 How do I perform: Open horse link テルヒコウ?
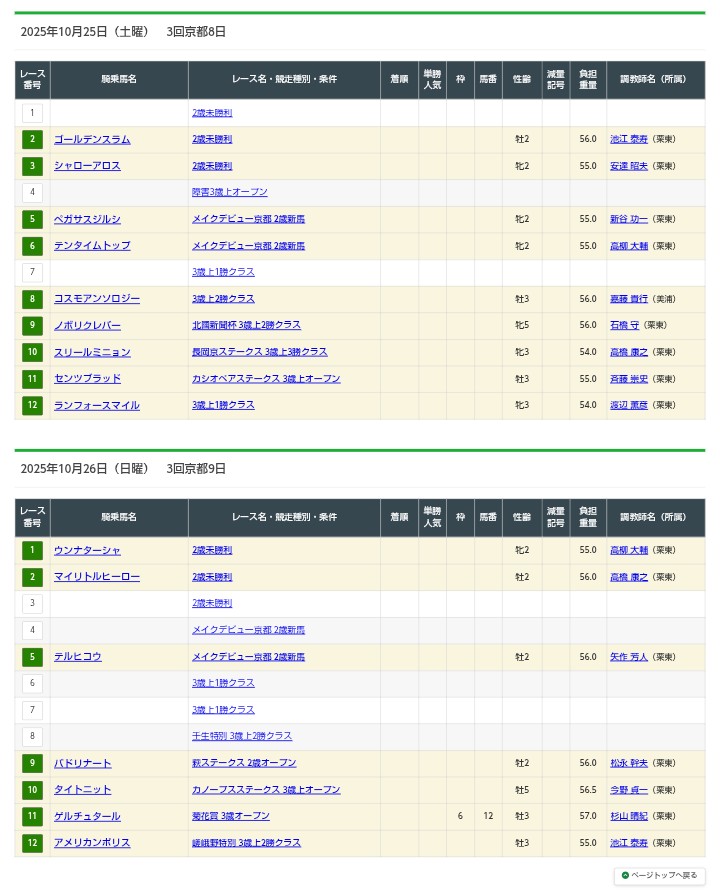tap(77, 657)
